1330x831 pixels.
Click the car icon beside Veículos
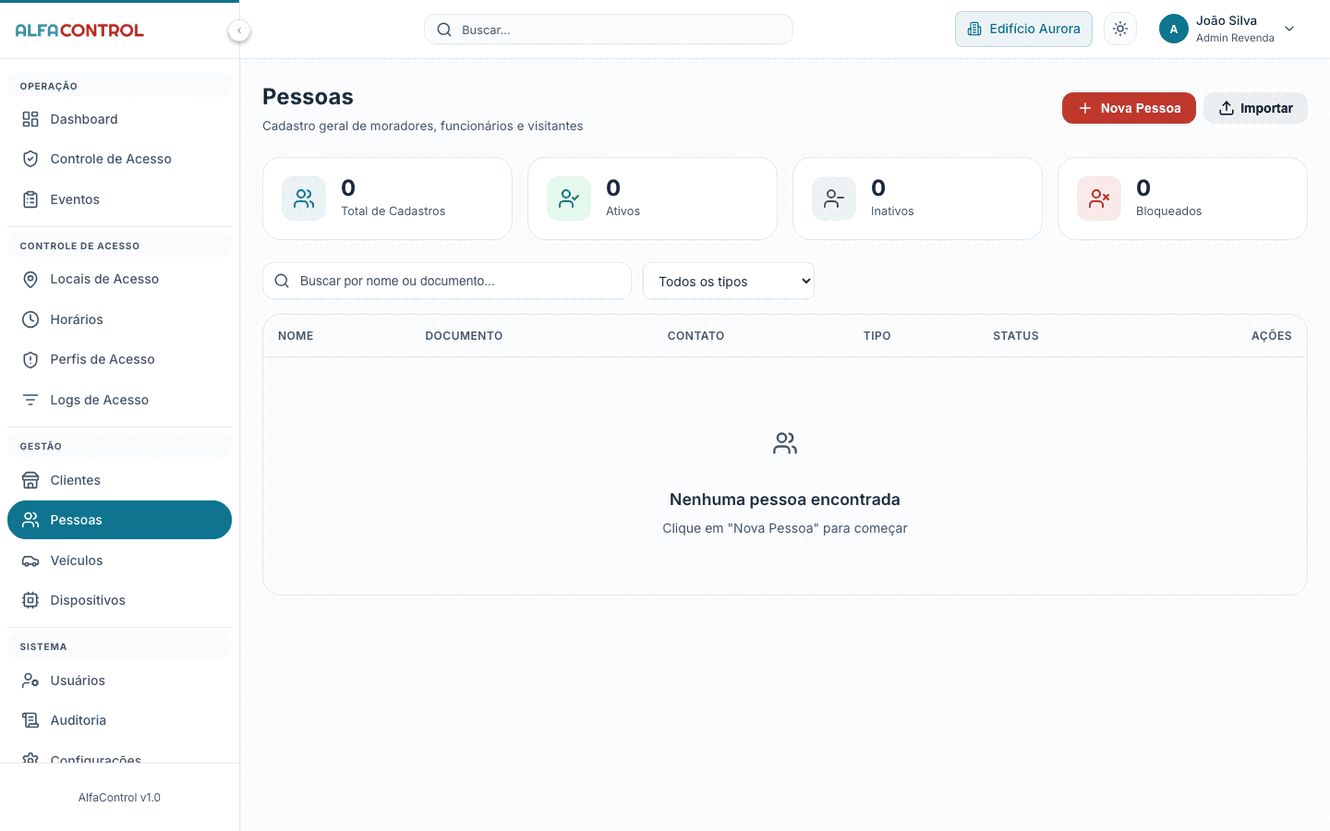(x=31, y=560)
